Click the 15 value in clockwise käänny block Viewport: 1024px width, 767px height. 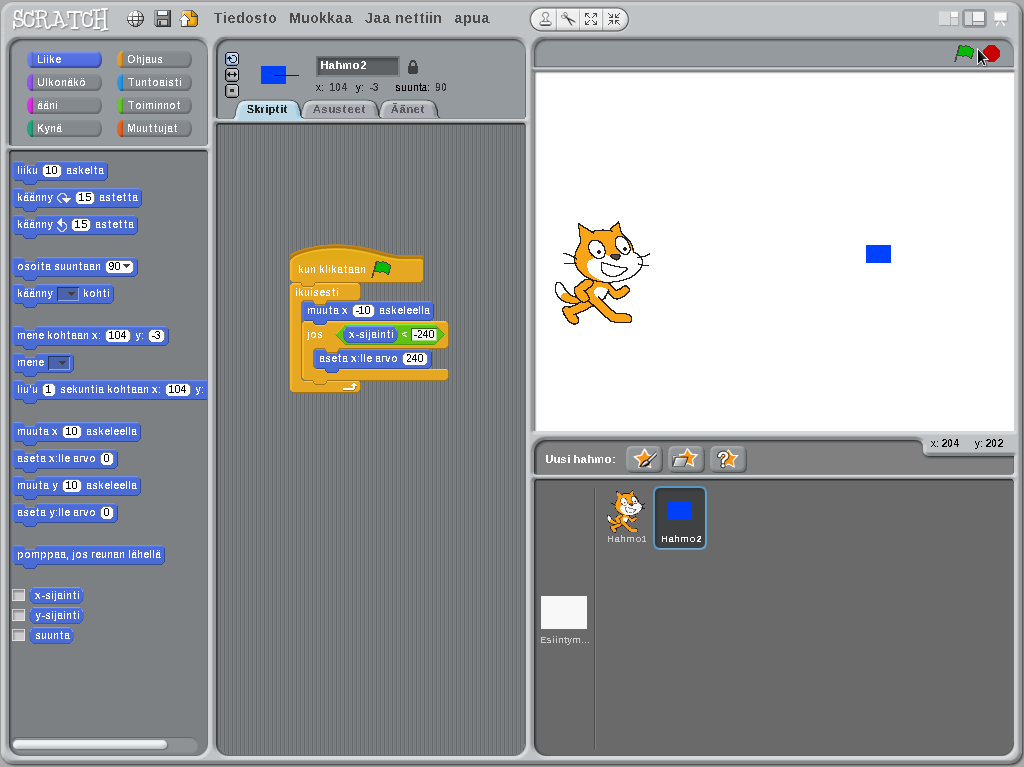(85, 197)
